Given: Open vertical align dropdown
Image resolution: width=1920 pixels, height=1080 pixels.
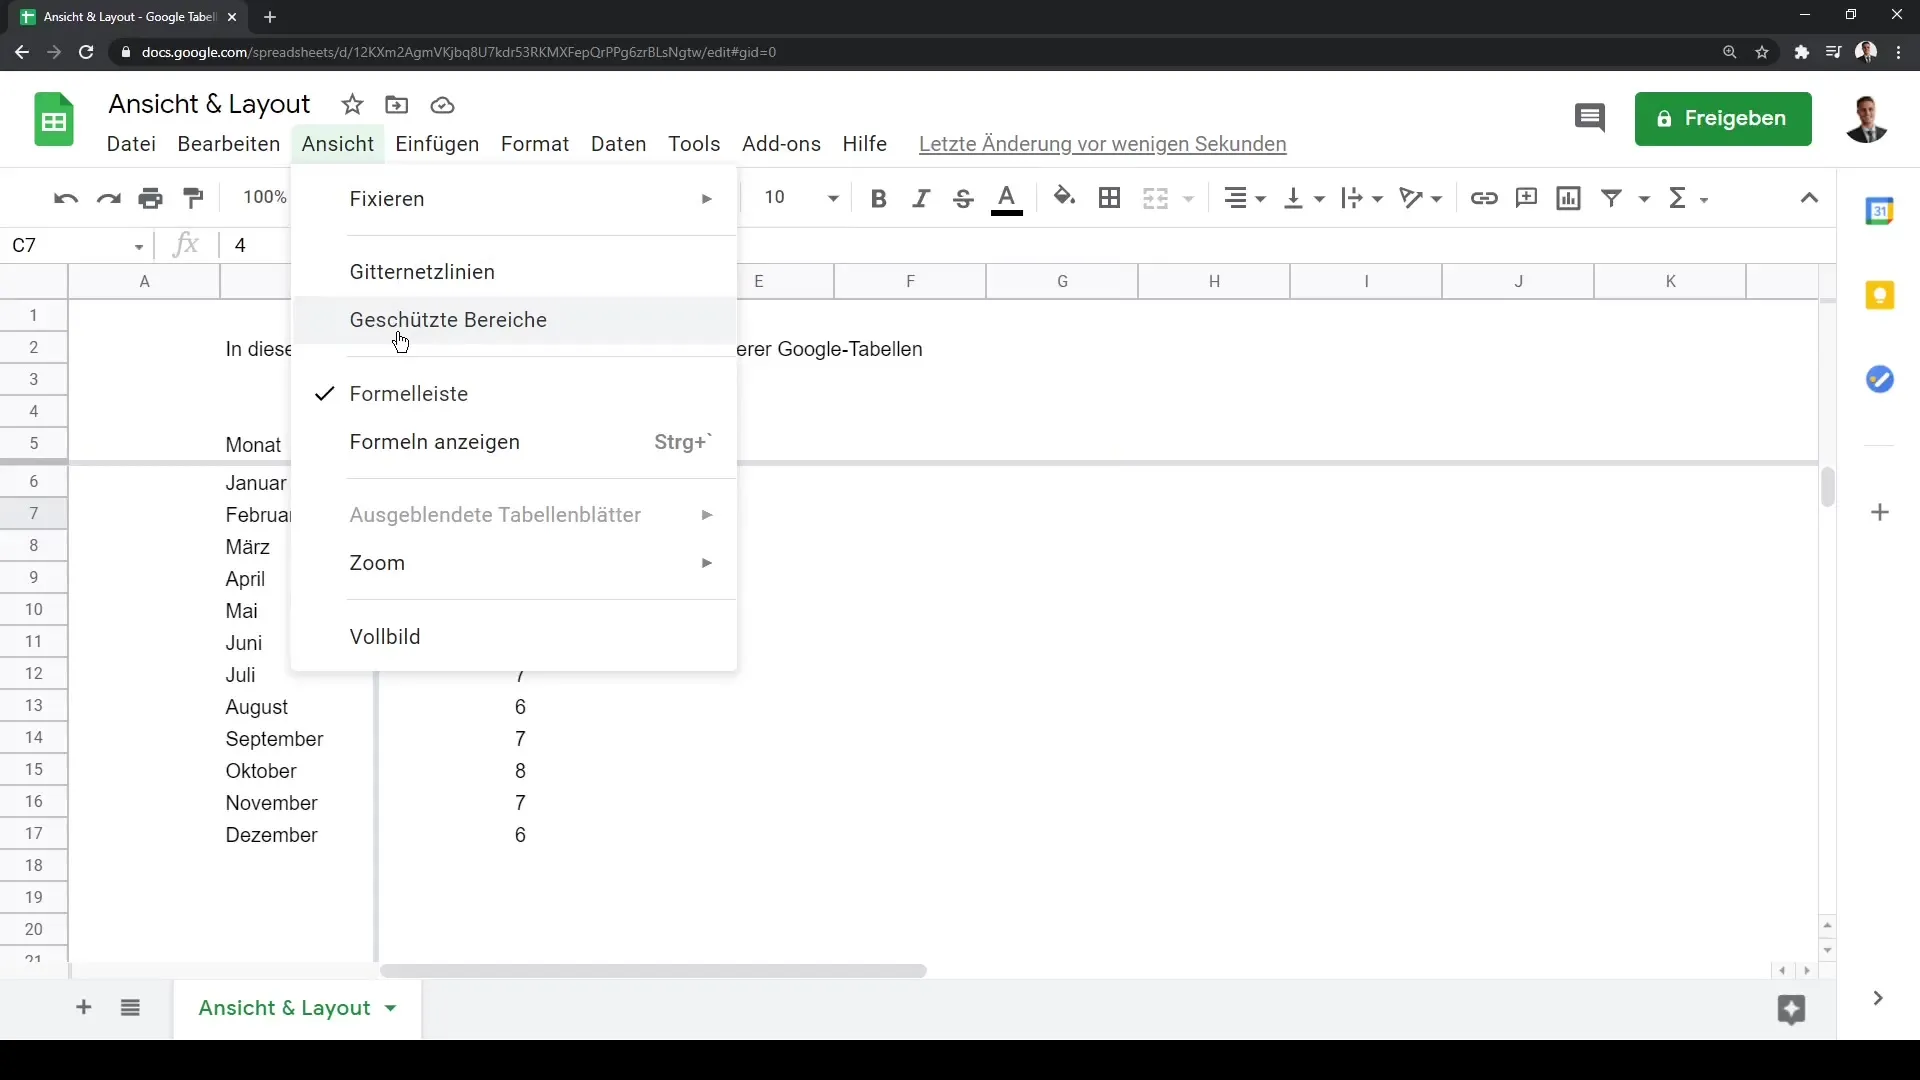Looking at the screenshot, I should [x=1304, y=198].
